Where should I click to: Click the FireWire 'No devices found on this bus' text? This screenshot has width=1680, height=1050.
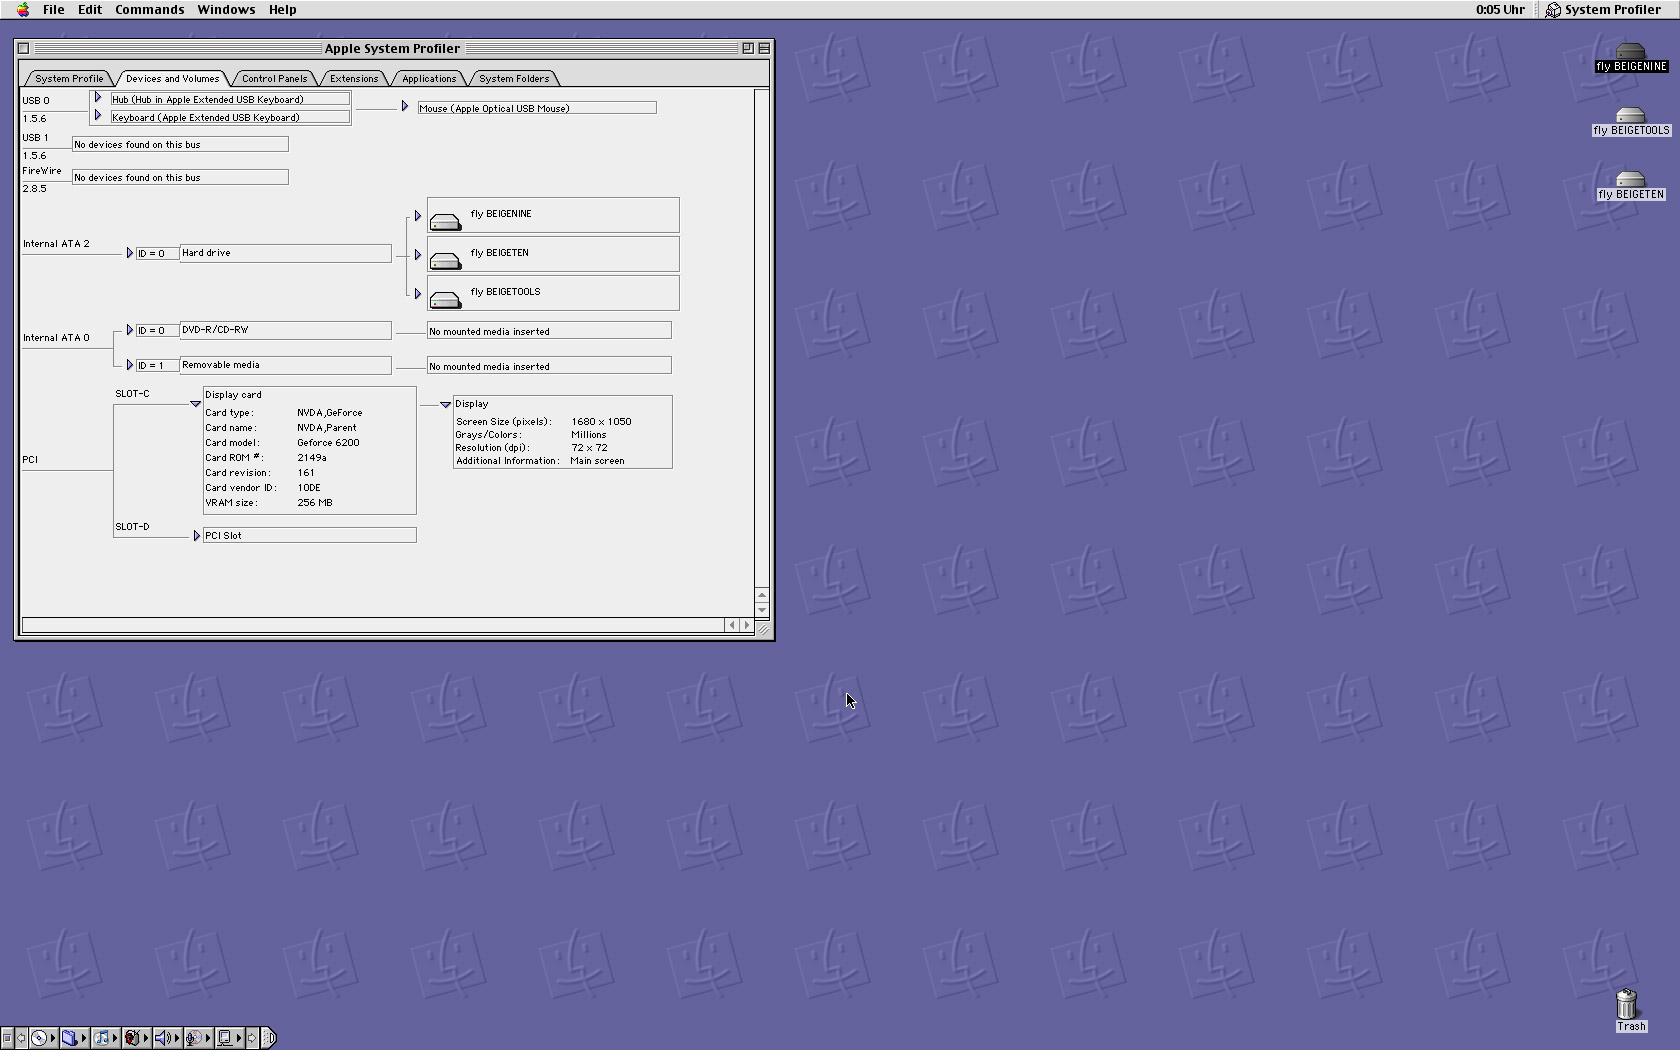(137, 178)
